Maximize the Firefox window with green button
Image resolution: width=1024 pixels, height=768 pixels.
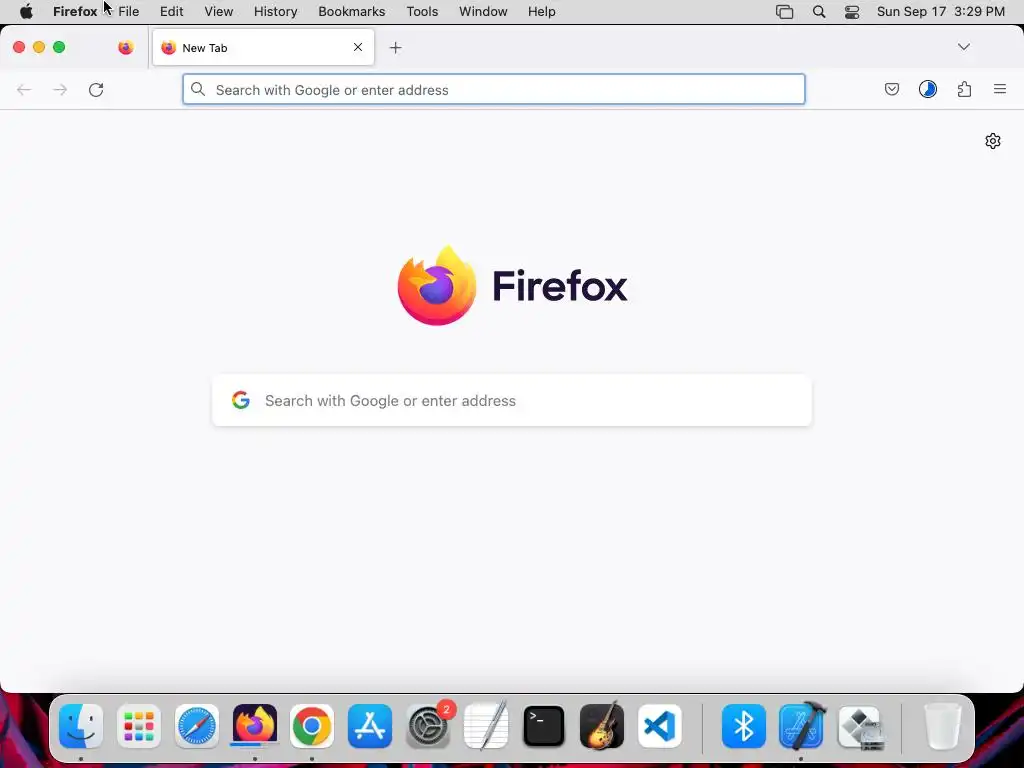click(59, 47)
